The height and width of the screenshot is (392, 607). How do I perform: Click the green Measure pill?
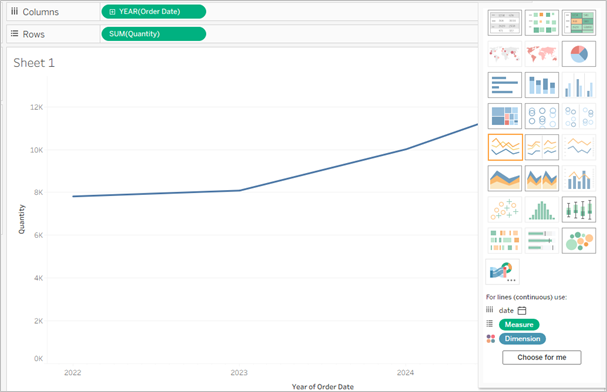[519, 324]
